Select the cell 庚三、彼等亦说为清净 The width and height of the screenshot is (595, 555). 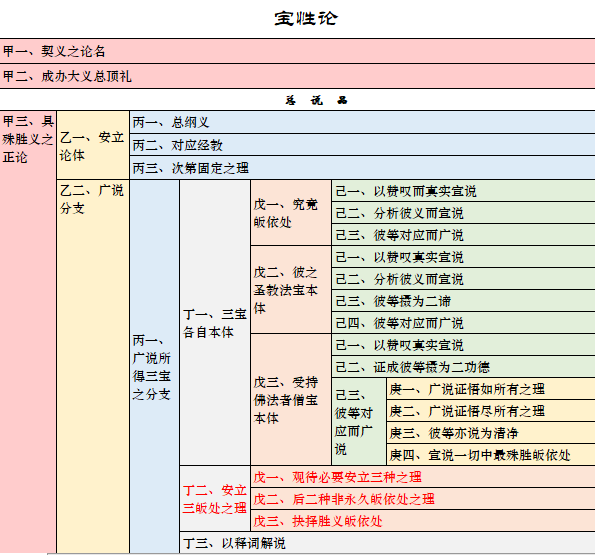(491, 433)
